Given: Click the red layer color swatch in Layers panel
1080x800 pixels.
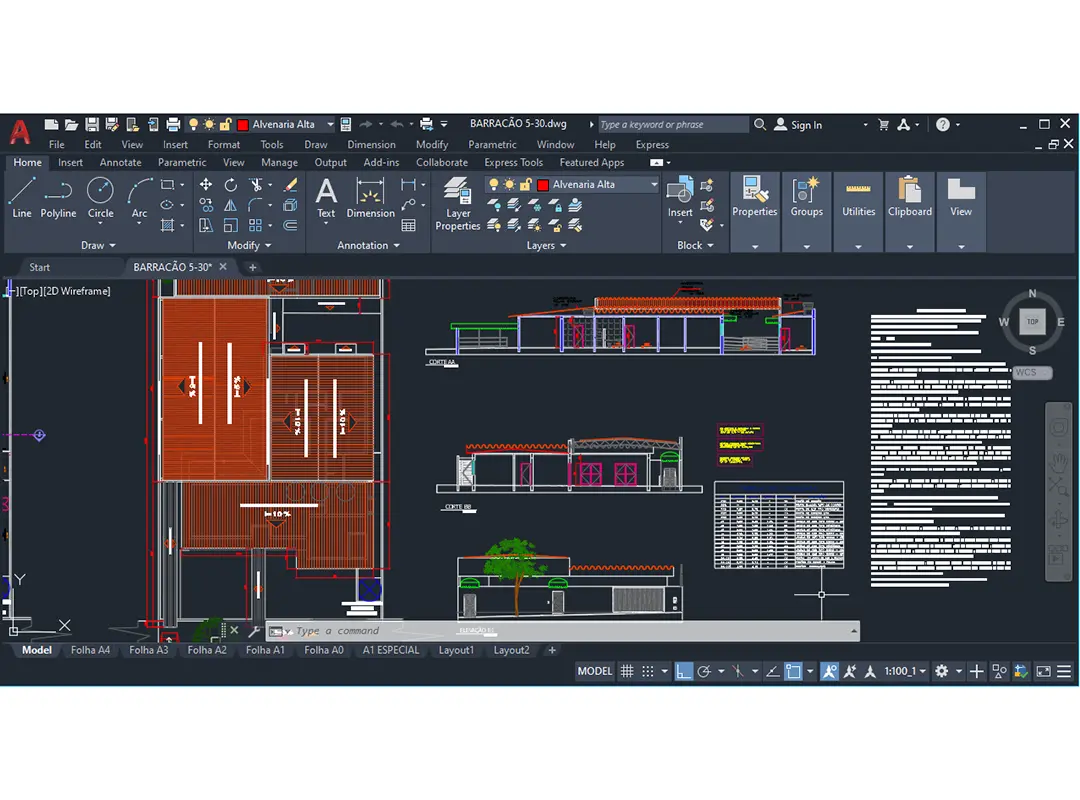Looking at the screenshot, I should tap(543, 185).
